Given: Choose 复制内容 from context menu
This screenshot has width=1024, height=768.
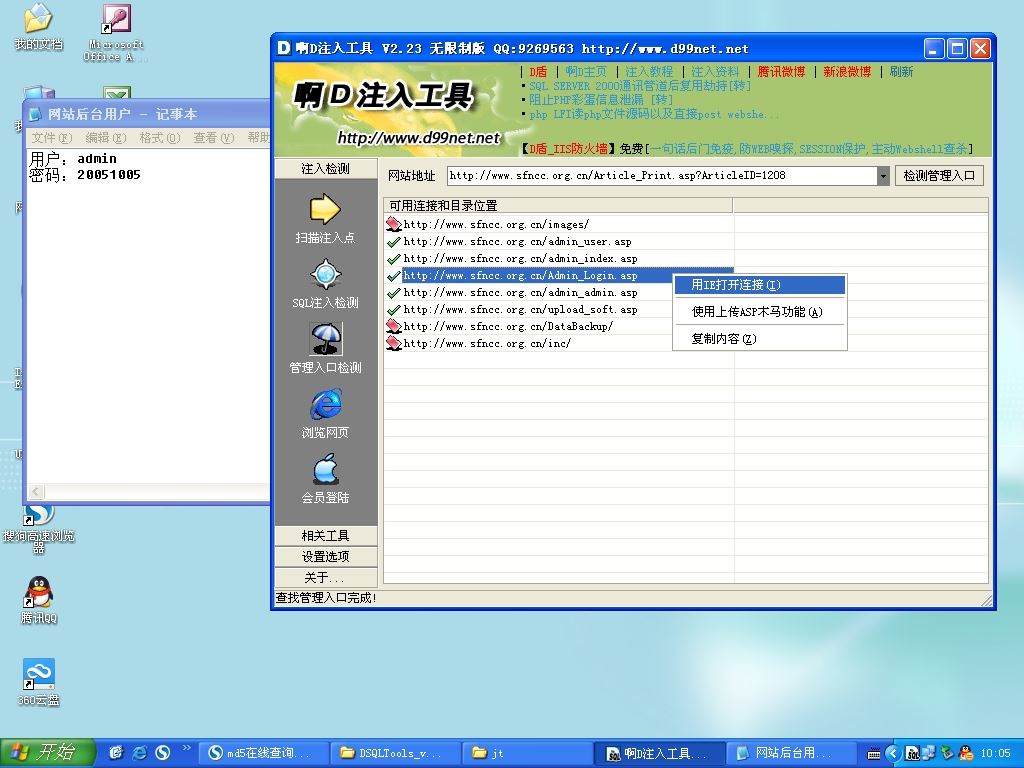Looking at the screenshot, I should click(760, 338).
